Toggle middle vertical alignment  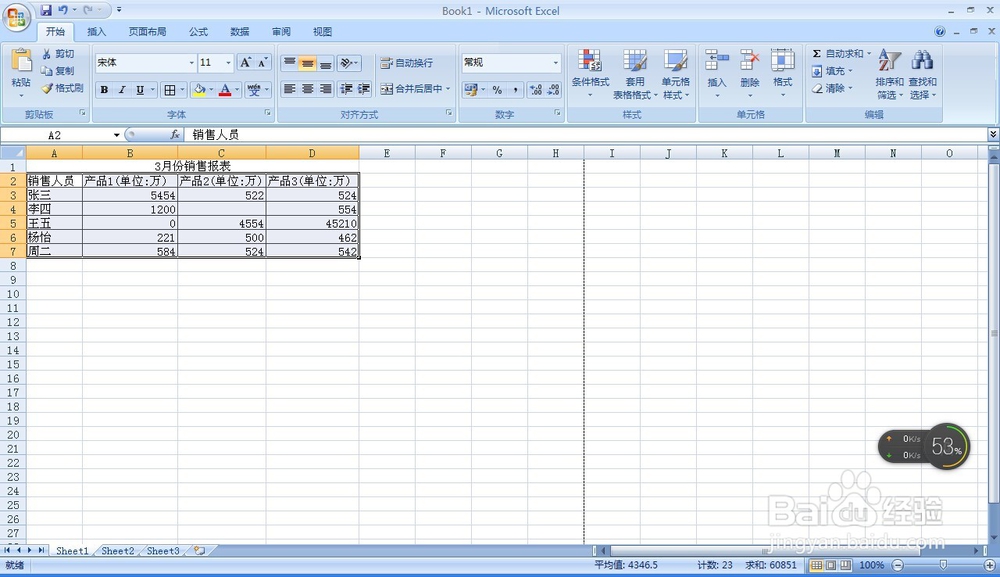pos(307,62)
